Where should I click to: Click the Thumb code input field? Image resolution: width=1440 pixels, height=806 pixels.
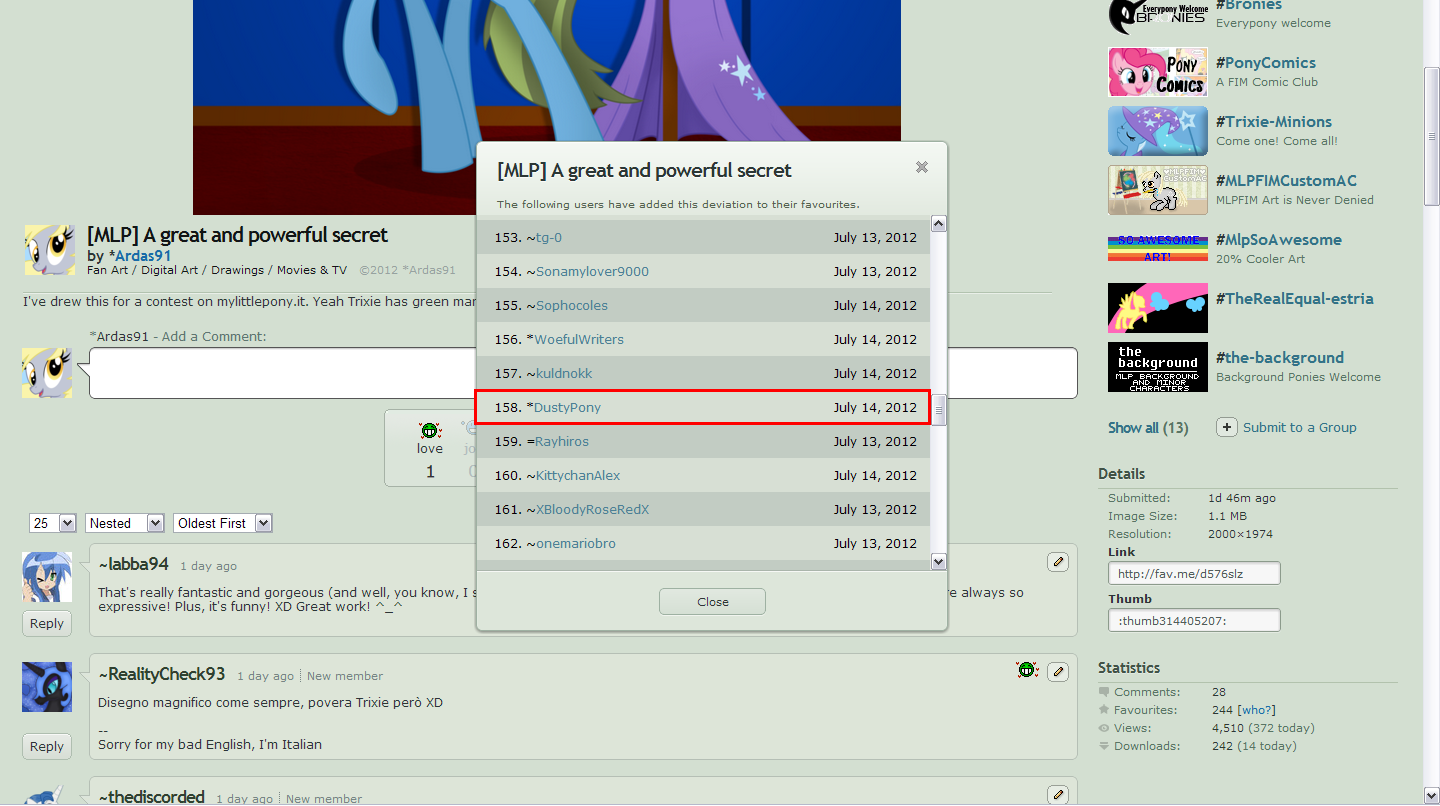[x=1194, y=620]
